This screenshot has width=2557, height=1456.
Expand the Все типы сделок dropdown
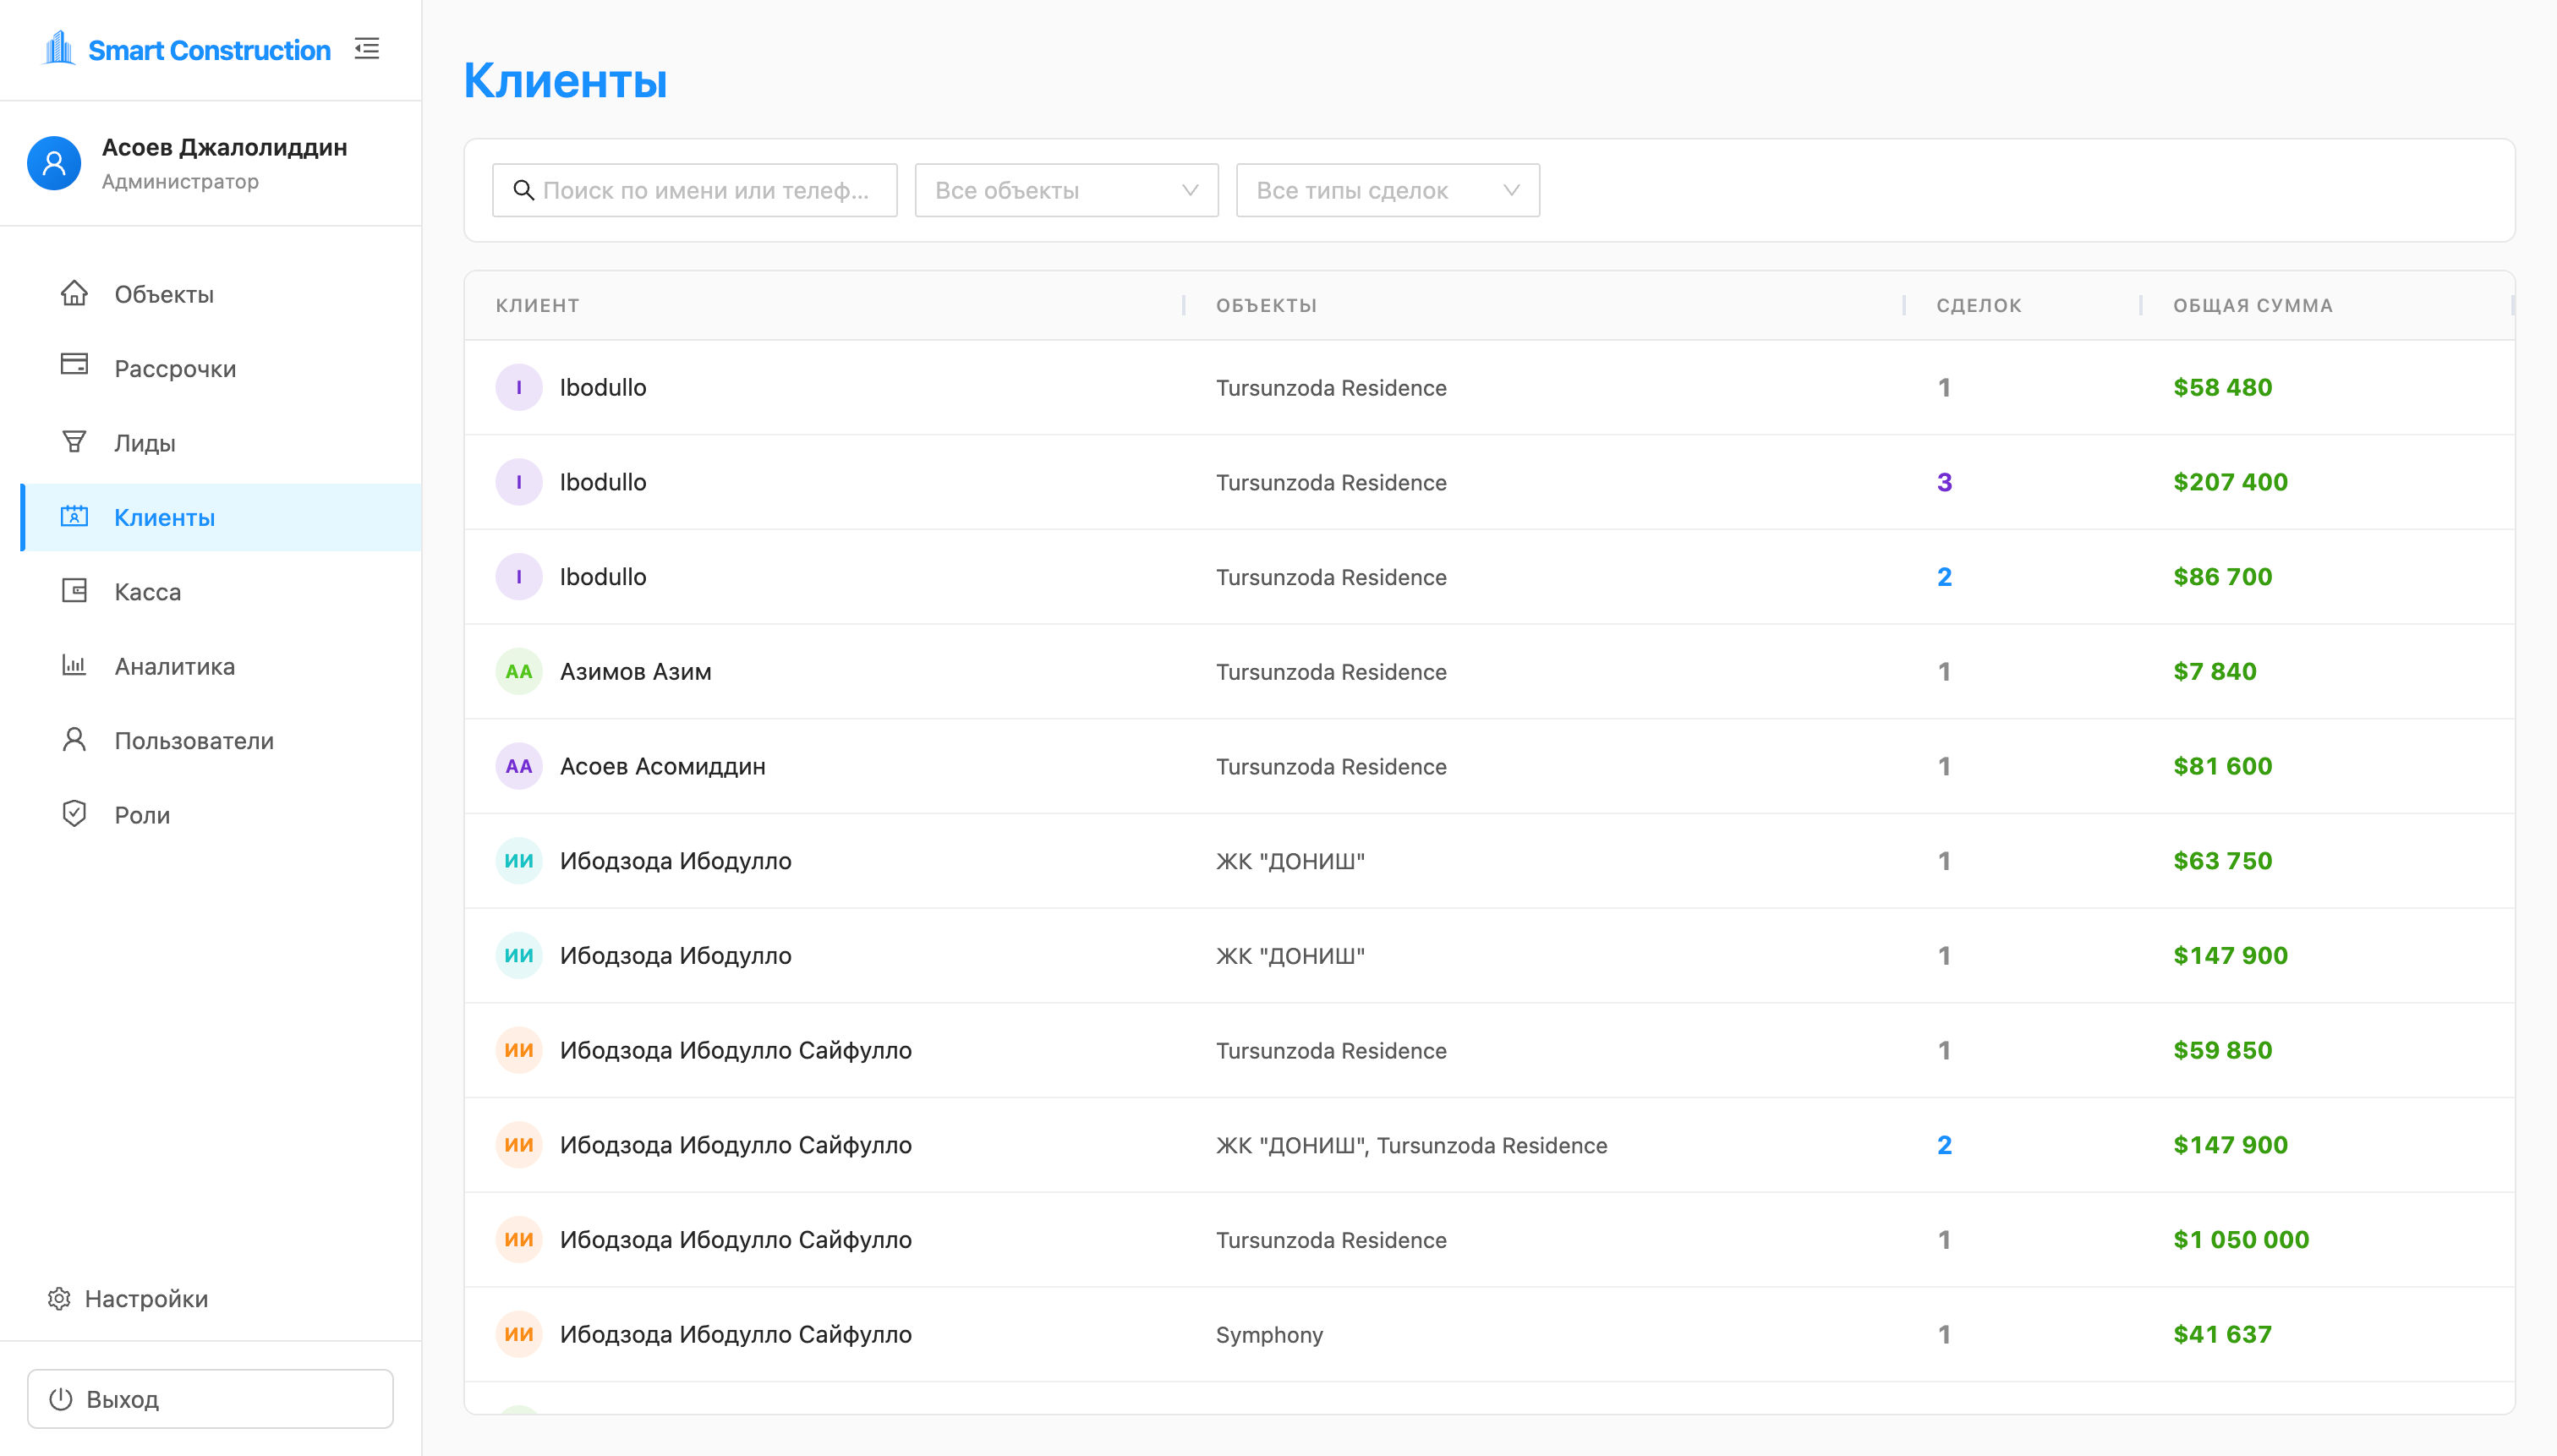coord(1388,190)
